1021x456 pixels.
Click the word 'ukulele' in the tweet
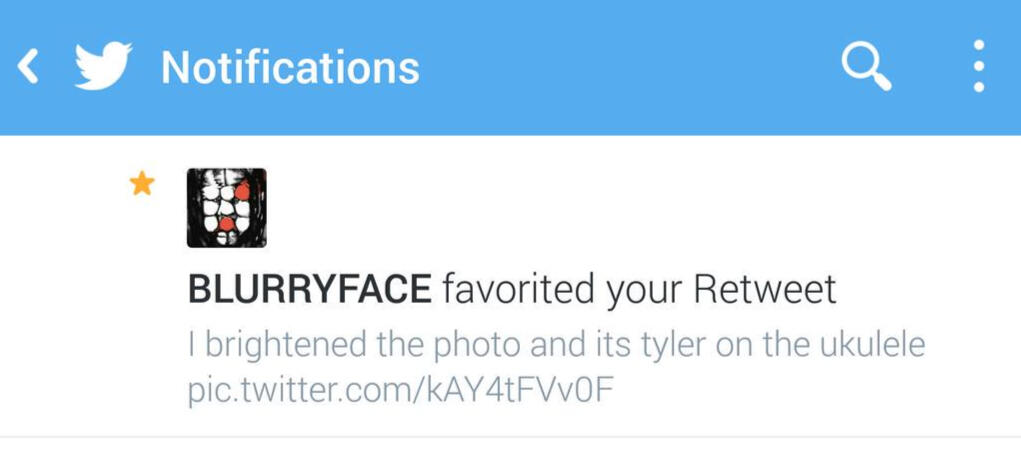pos(872,346)
